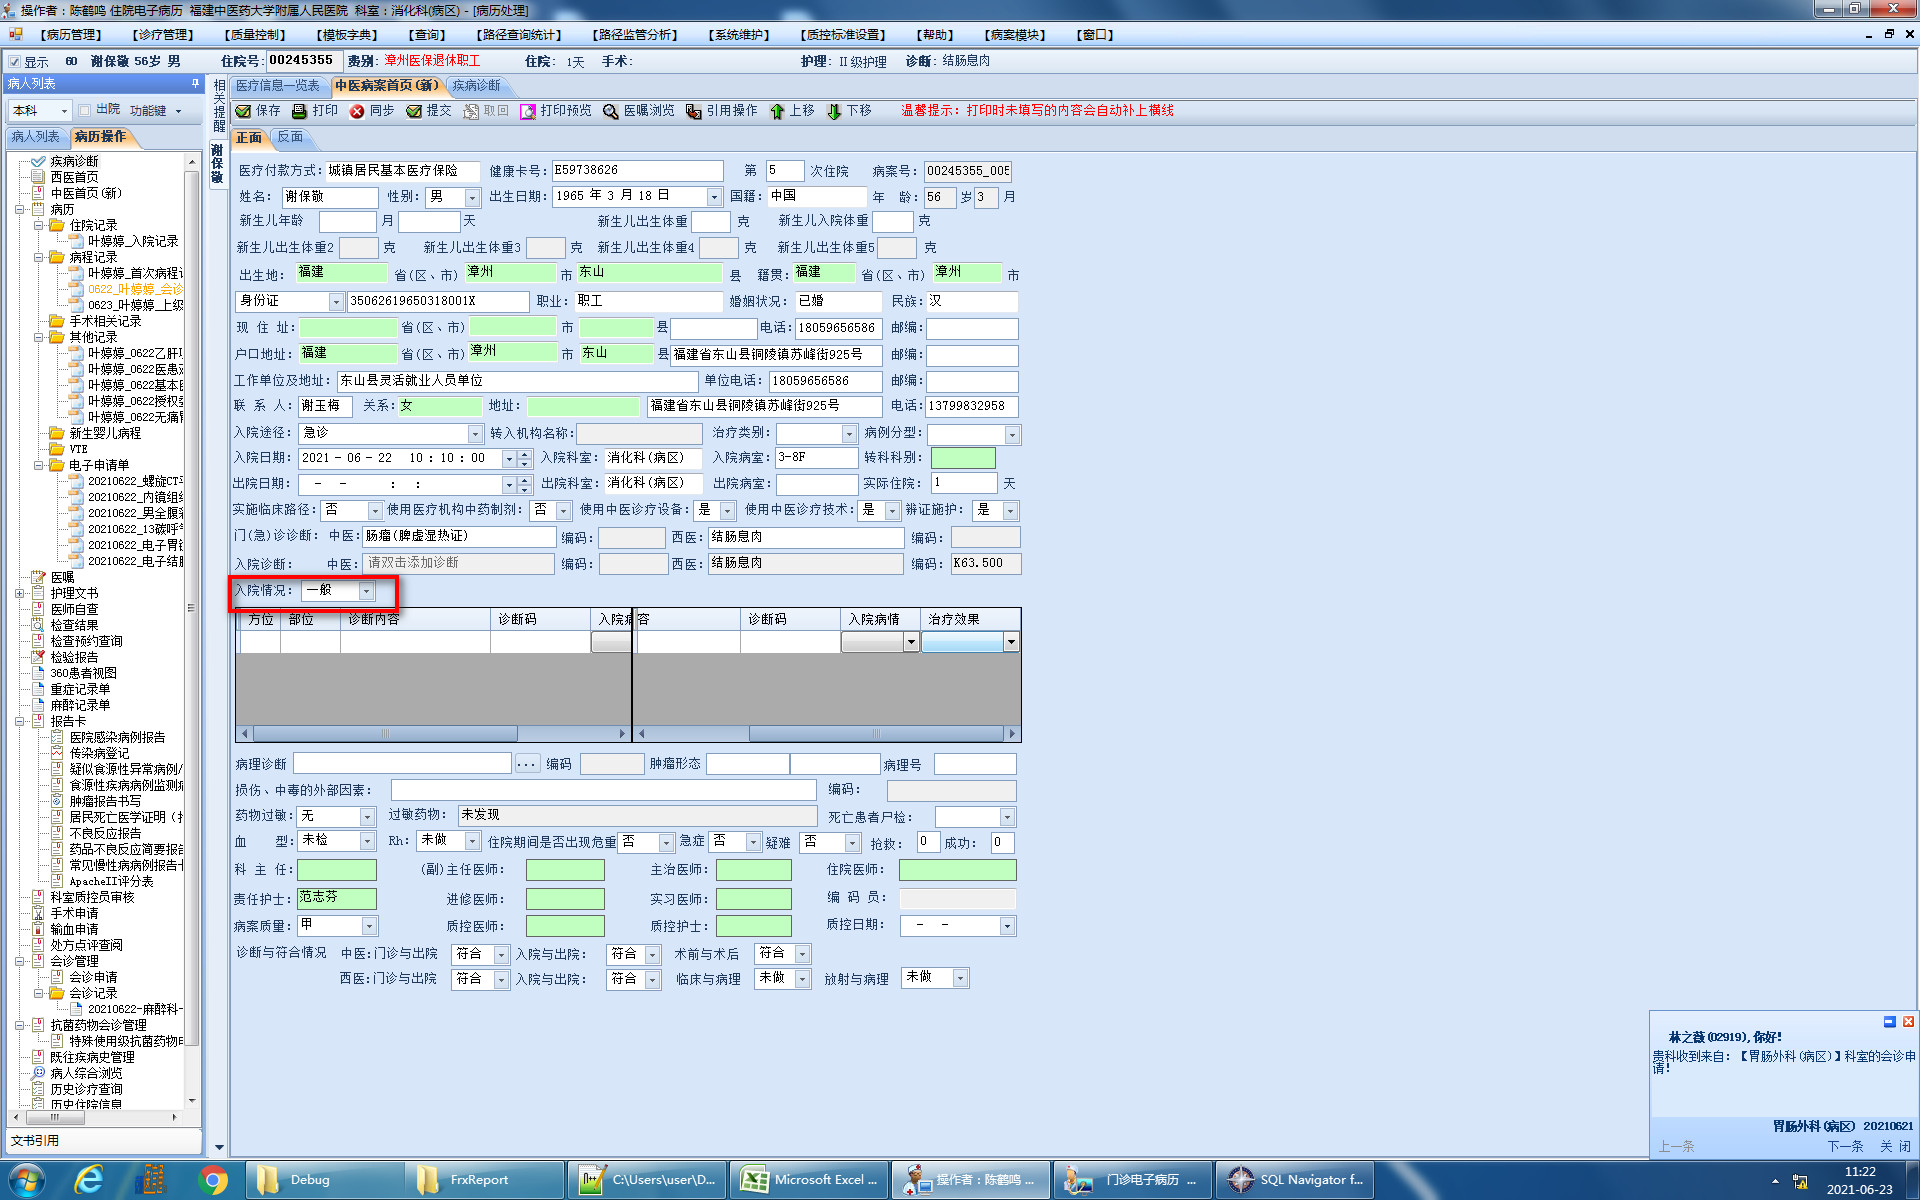
Task: Pin the 病人列表 panel
Action: [x=195, y=84]
